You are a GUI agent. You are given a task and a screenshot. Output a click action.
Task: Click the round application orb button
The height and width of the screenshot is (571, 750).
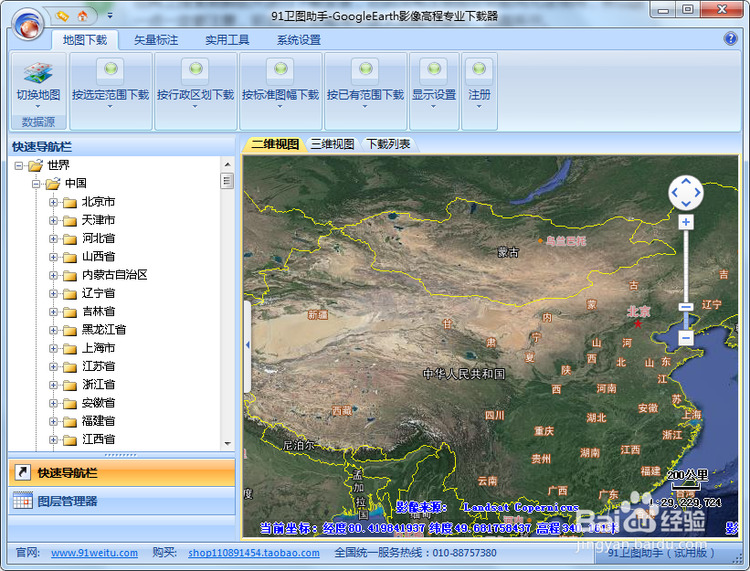pos(29,24)
